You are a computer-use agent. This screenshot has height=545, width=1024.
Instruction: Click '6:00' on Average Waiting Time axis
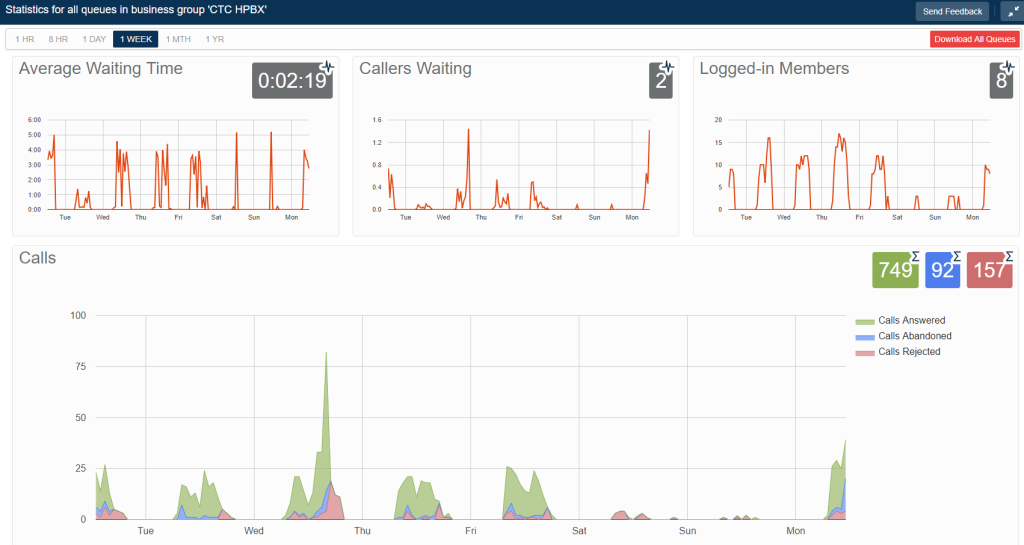pos(34,119)
